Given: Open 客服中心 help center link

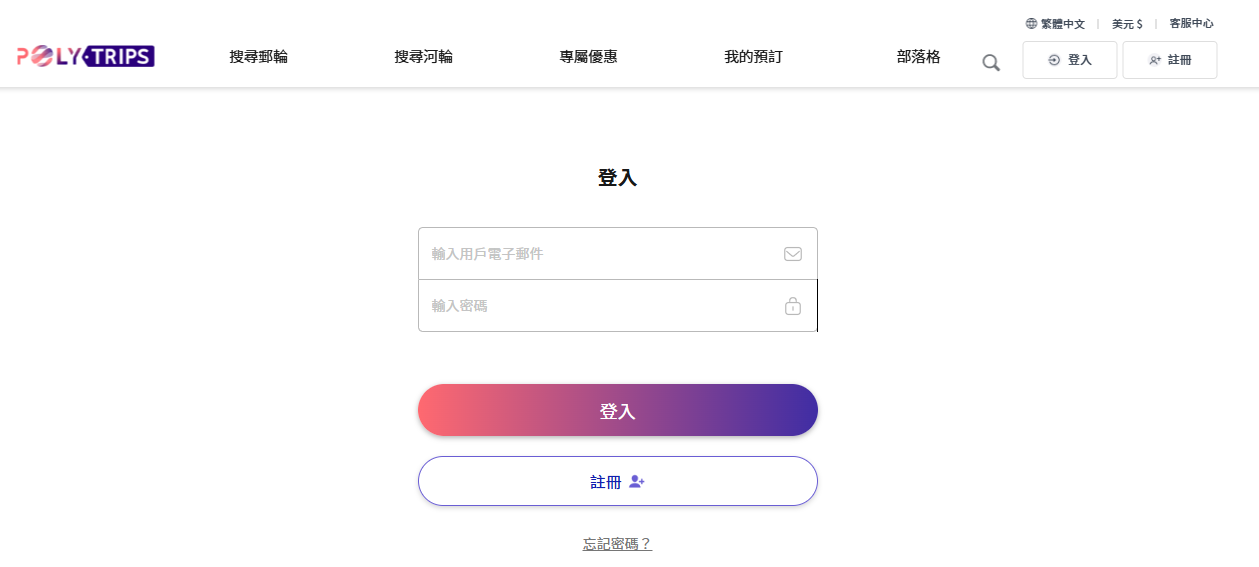Looking at the screenshot, I should pyautogui.click(x=1191, y=24).
